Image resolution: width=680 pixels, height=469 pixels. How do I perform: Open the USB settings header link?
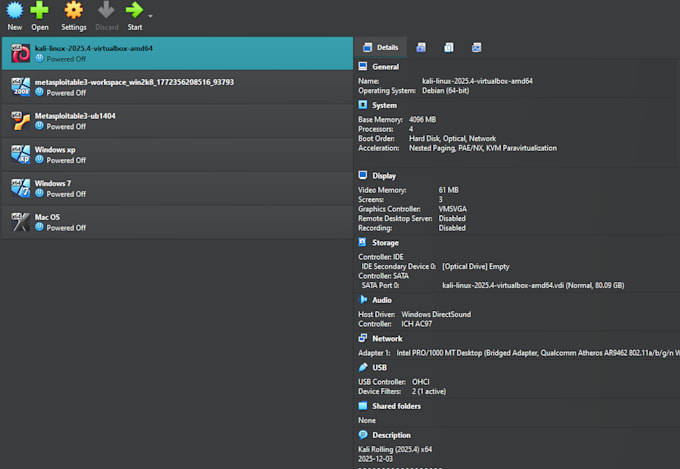[379, 367]
